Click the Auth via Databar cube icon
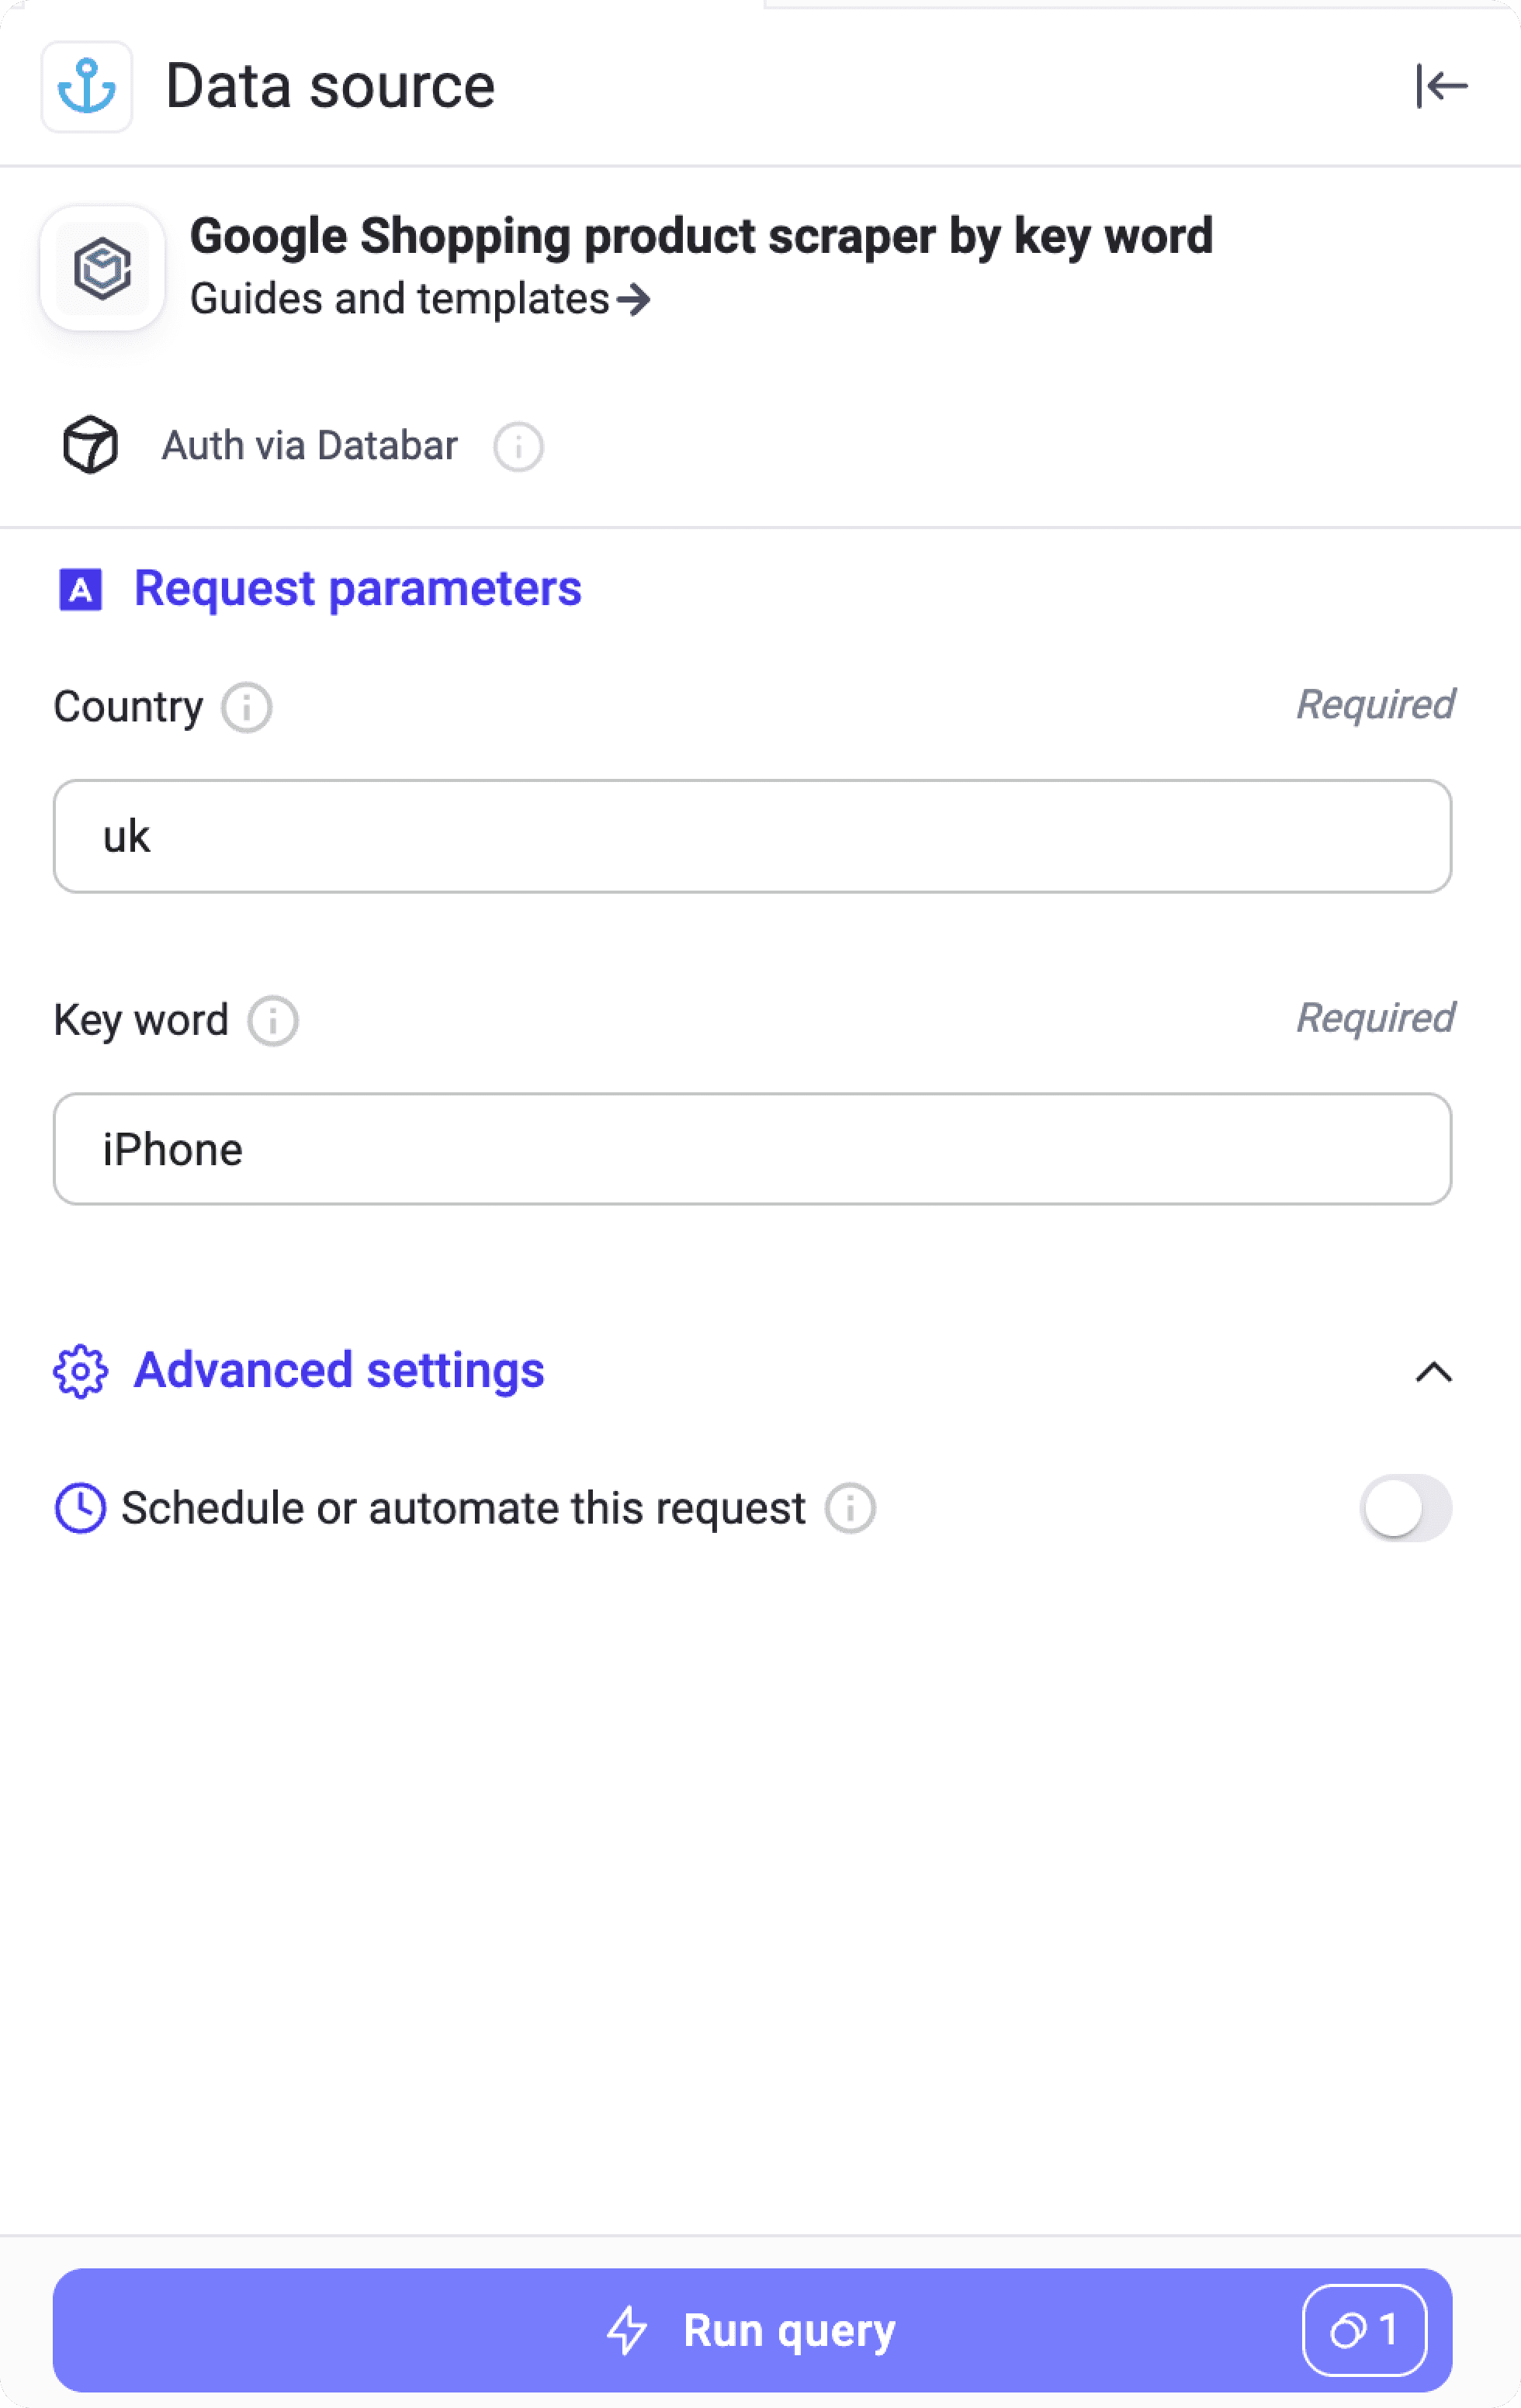The height and width of the screenshot is (2408, 1521). 91,446
